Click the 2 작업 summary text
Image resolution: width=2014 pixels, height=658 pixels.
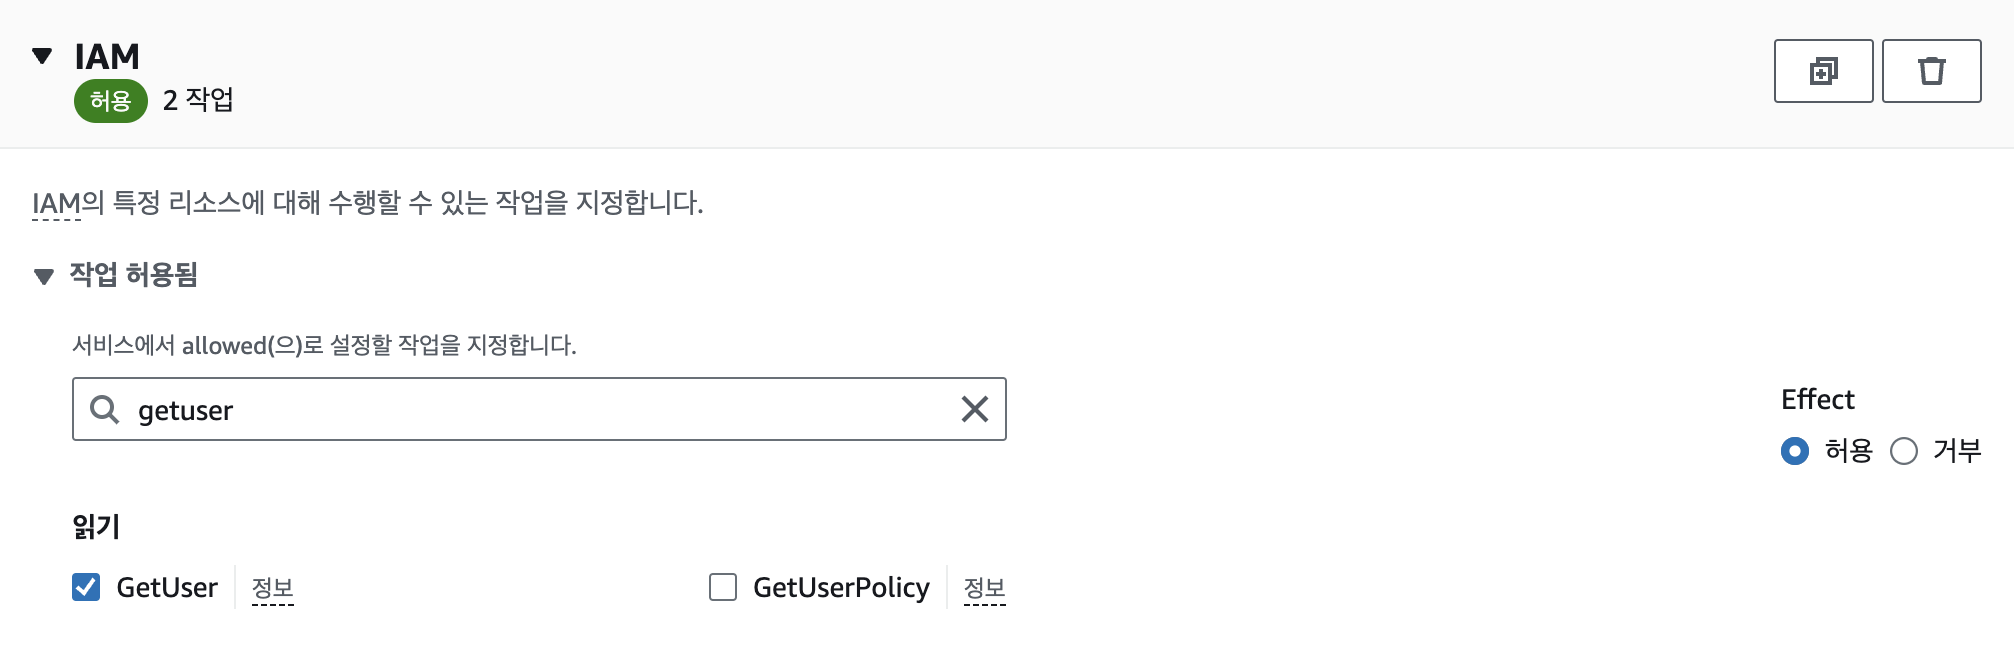pos(198,100)
